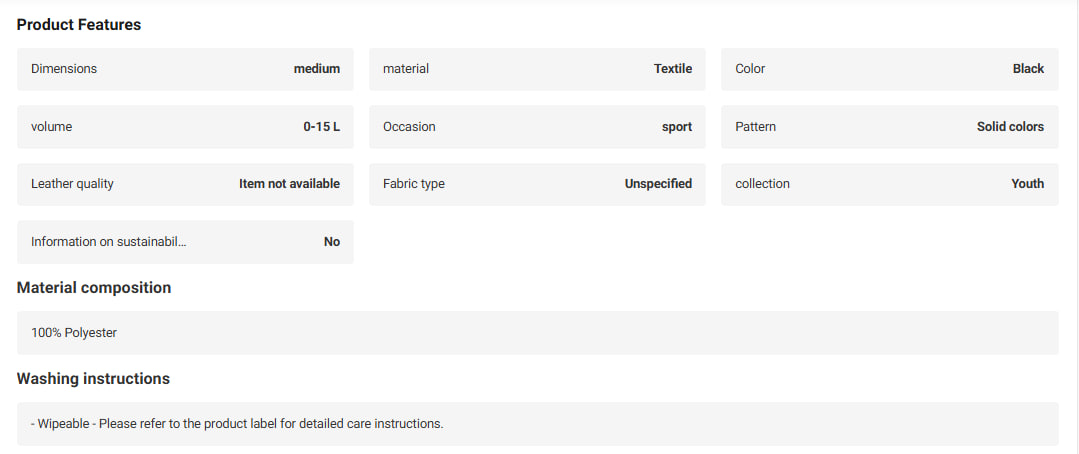Click the Product Features heading
Viewport: 1079px width, 454px height.
(x=79, y=25)
